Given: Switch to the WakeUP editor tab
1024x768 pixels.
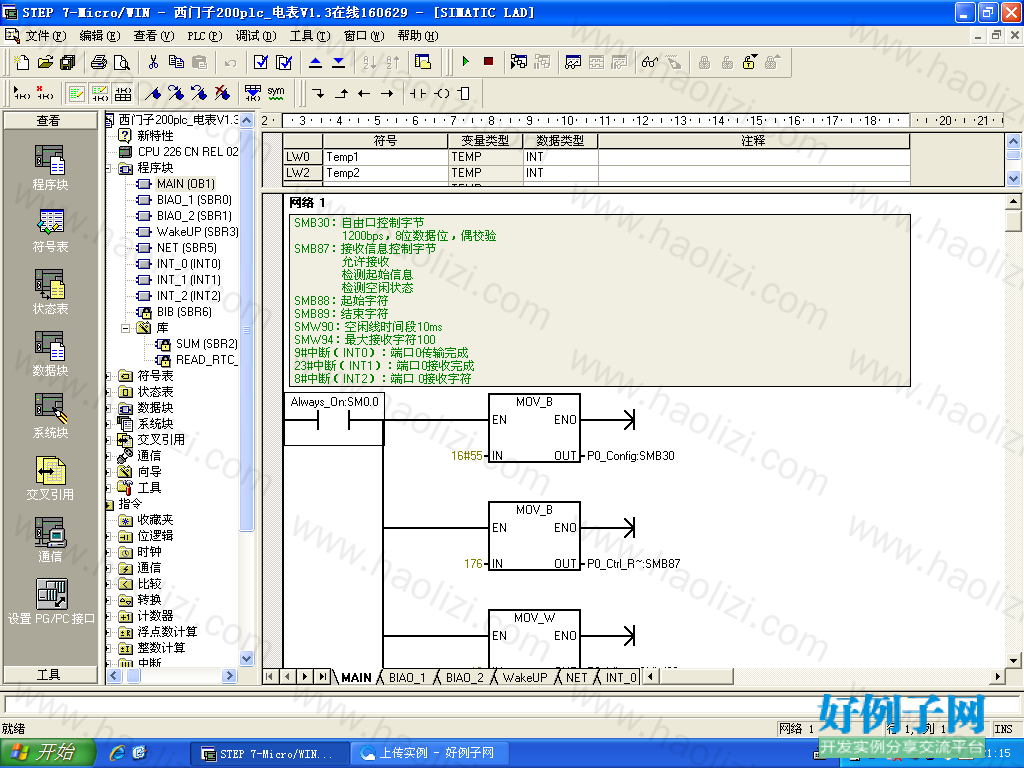Looking at the screenshot, I should click(x=525, y=678).
